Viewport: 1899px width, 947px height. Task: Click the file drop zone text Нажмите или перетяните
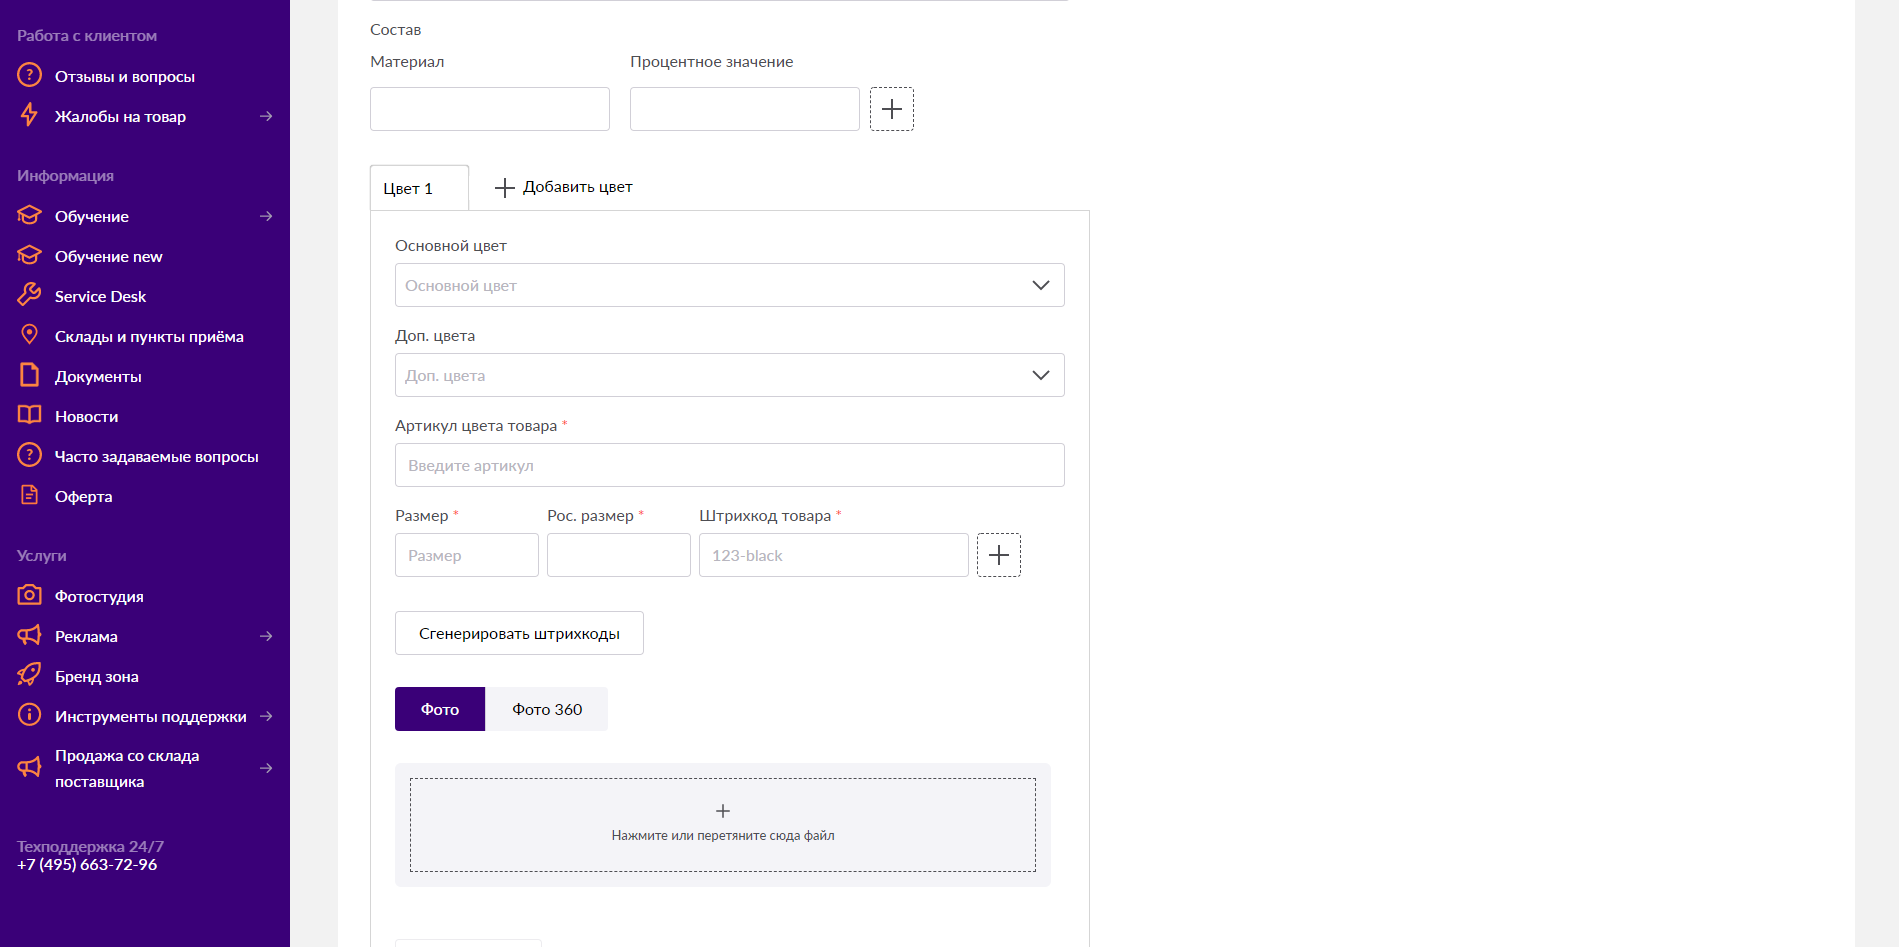click(723, 835)
